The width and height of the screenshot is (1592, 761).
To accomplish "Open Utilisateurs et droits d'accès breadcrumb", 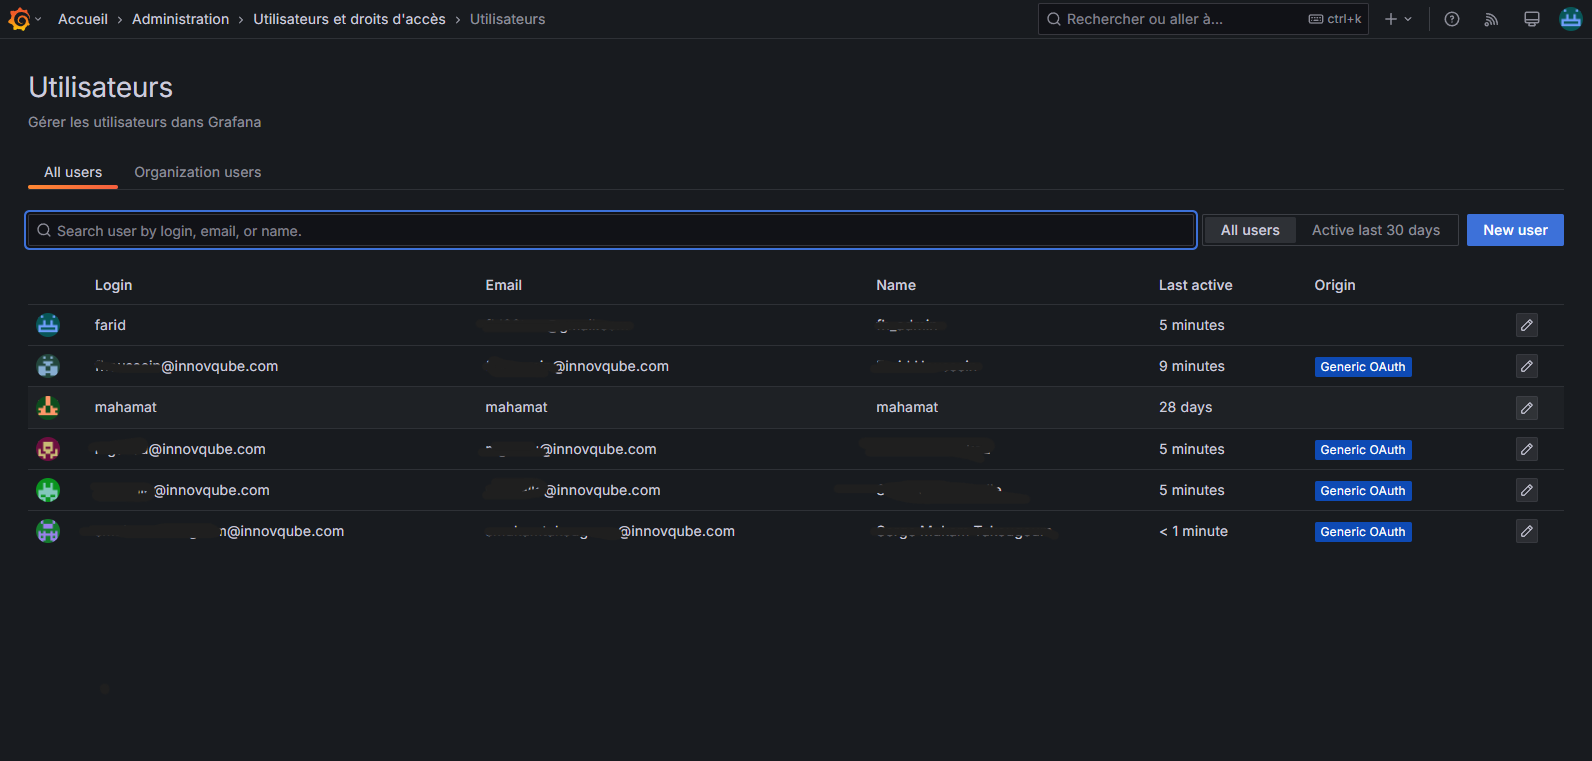I will (349, 19).
